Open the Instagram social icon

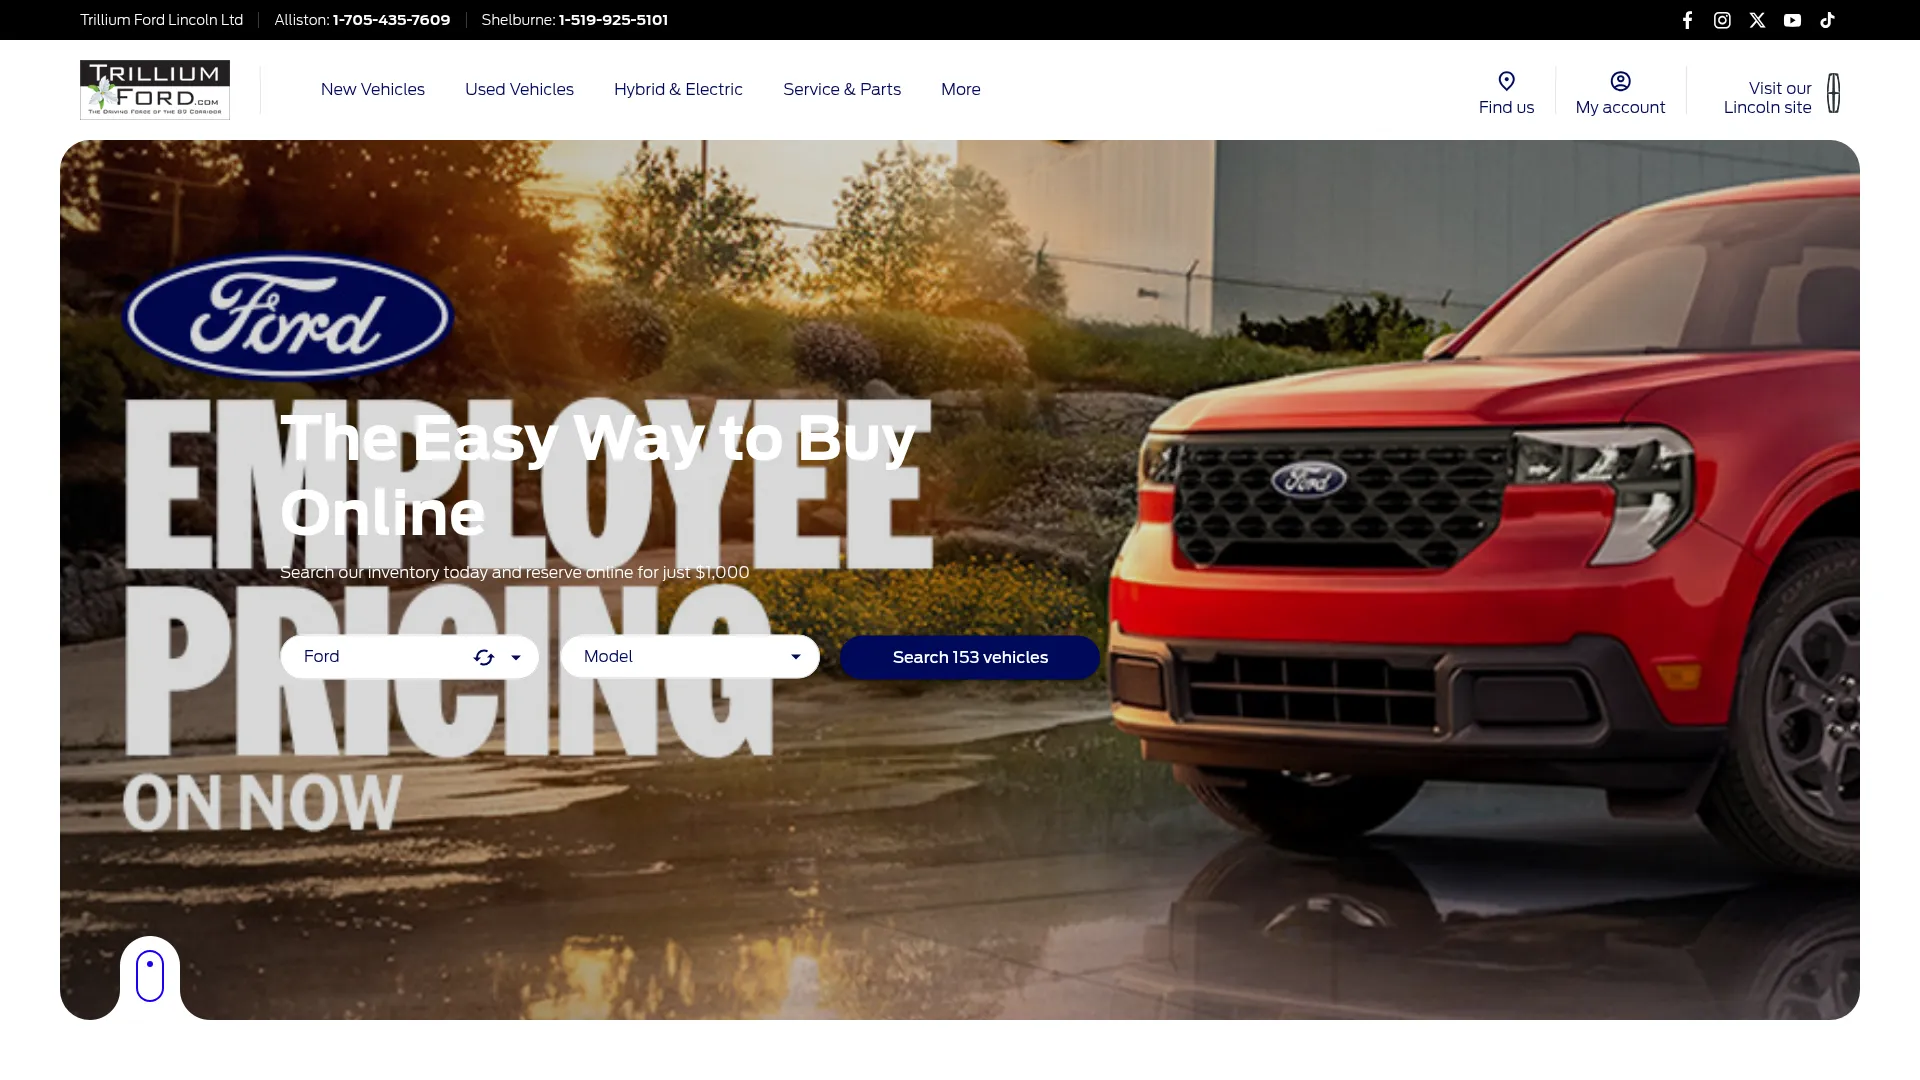(1722, 20)
